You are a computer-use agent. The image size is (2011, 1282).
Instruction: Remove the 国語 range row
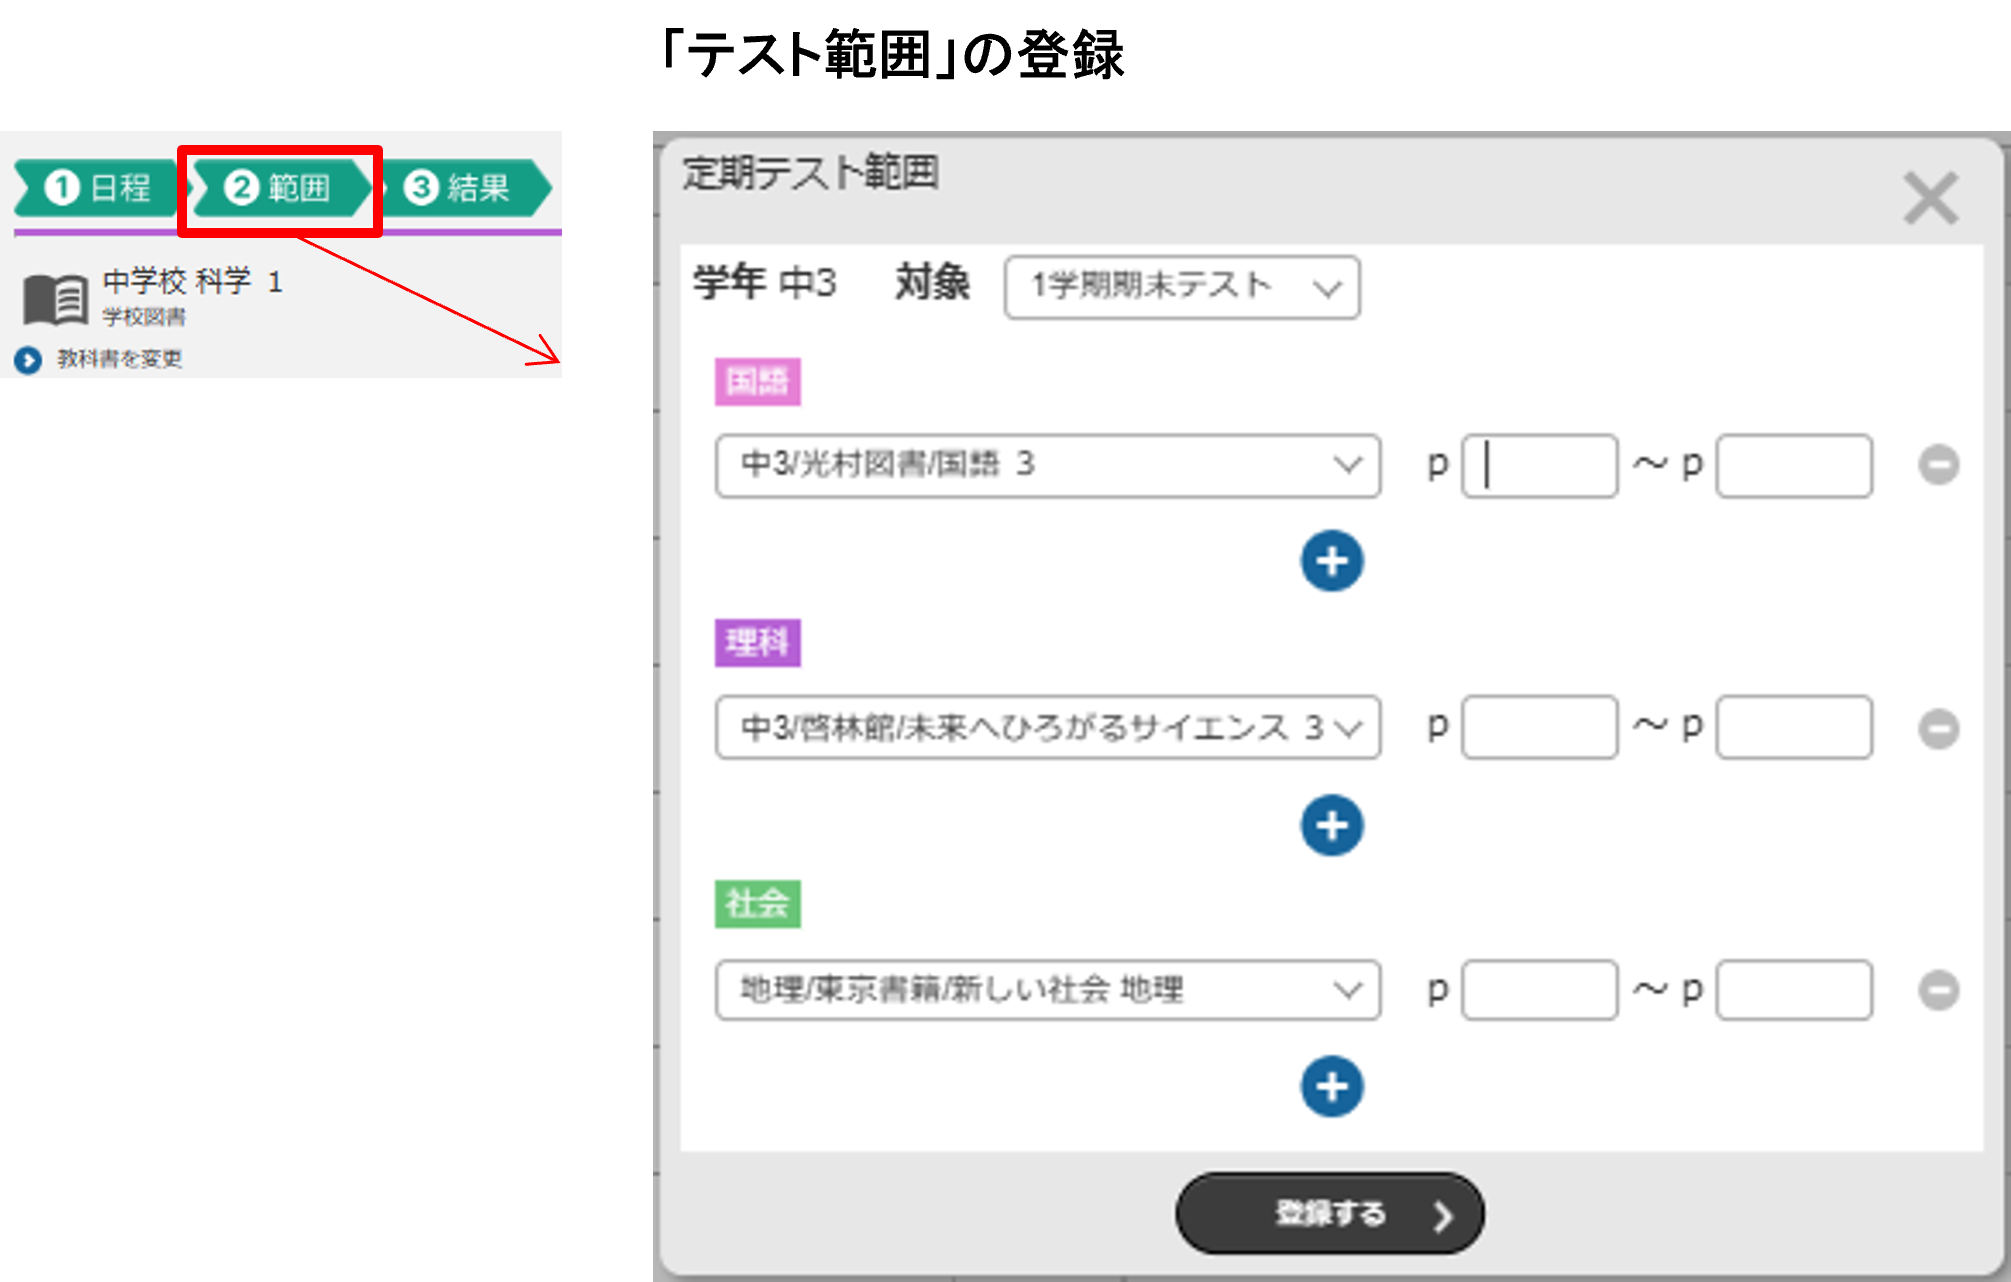click(x=1938, y=465)
